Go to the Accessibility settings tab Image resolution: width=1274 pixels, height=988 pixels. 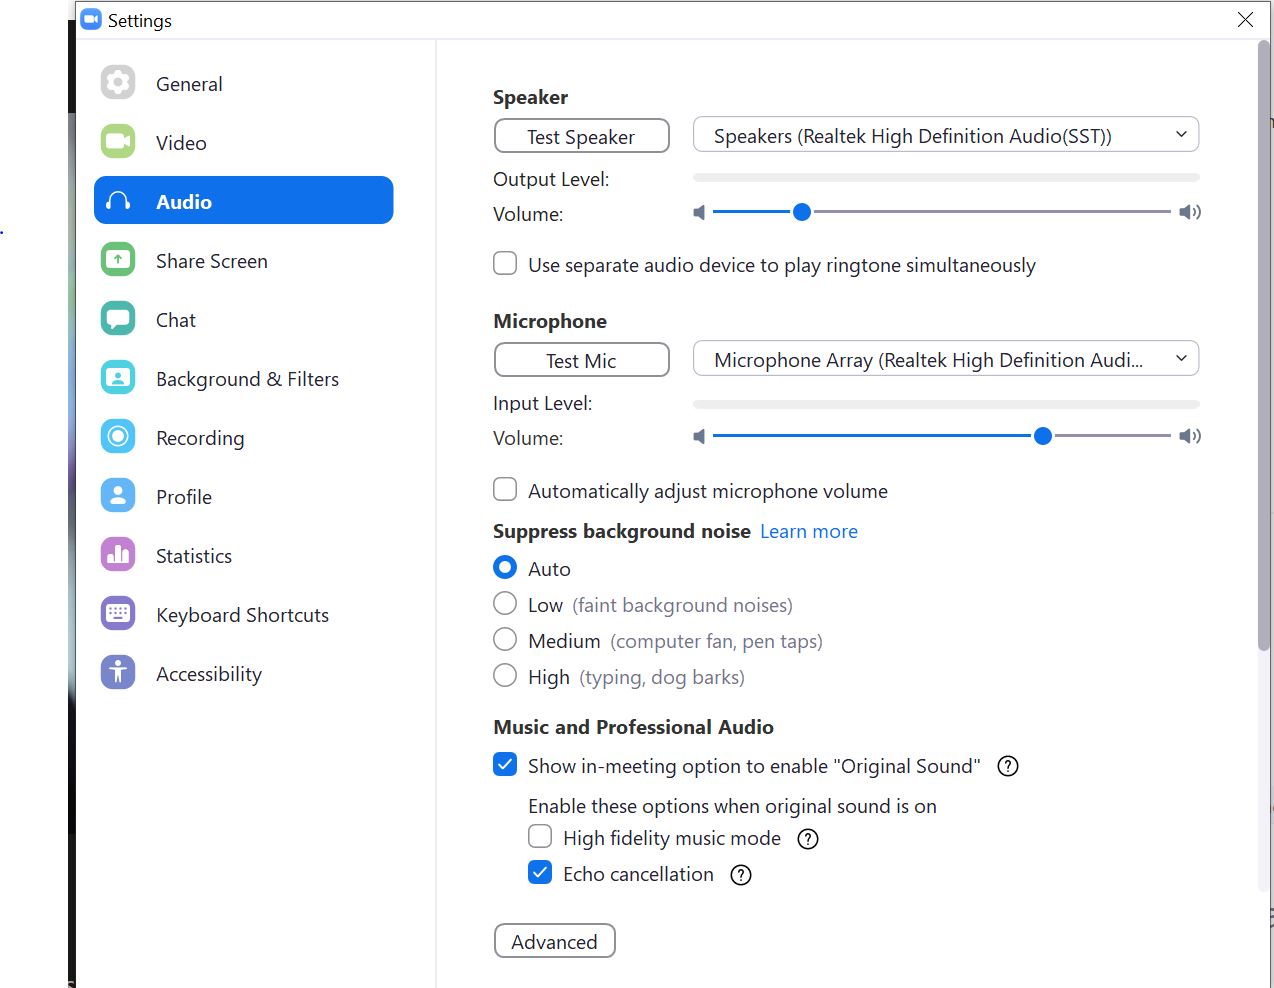click(x=208, y=674)
